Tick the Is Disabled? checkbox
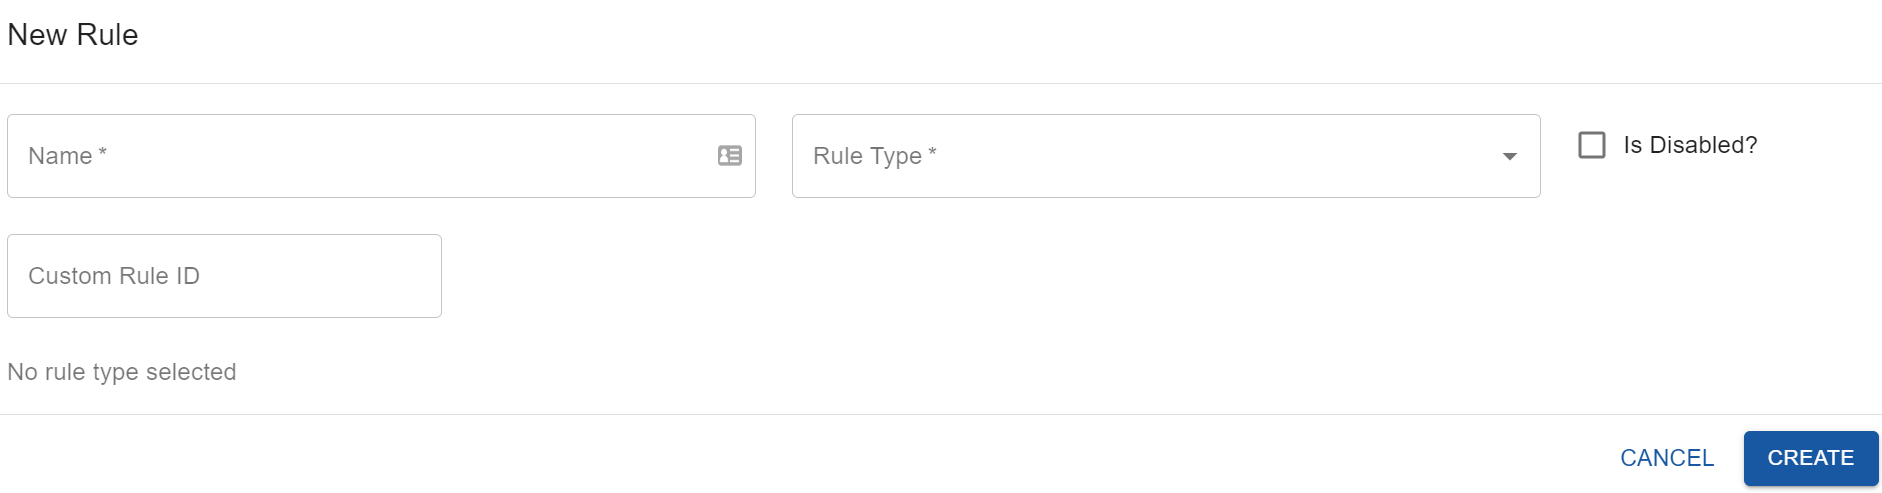 [x=1591, y=145]
